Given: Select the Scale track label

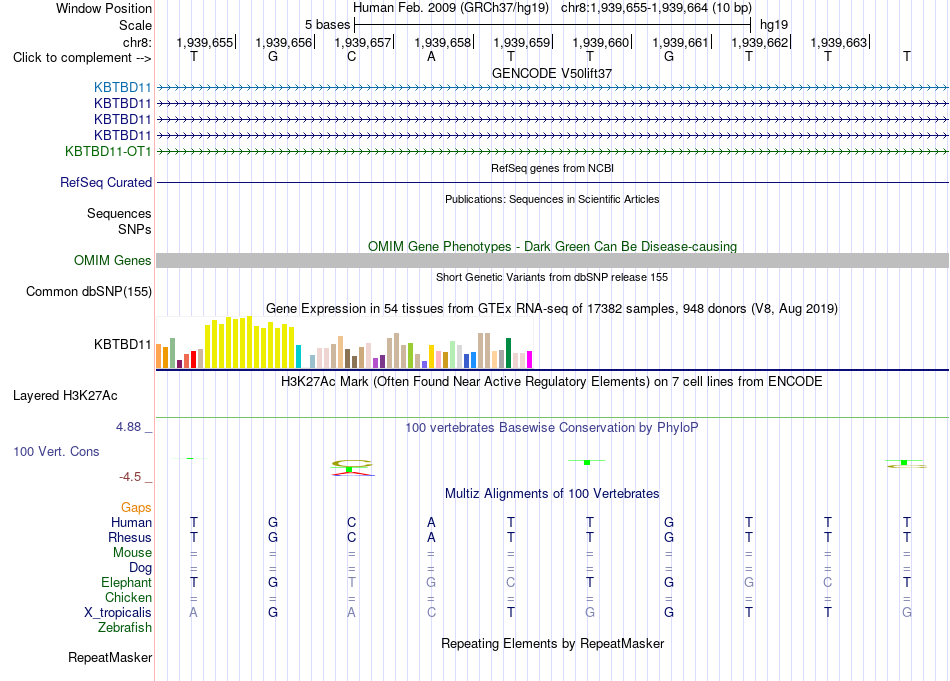Looking at the screenshot, I should coord(135,25).
